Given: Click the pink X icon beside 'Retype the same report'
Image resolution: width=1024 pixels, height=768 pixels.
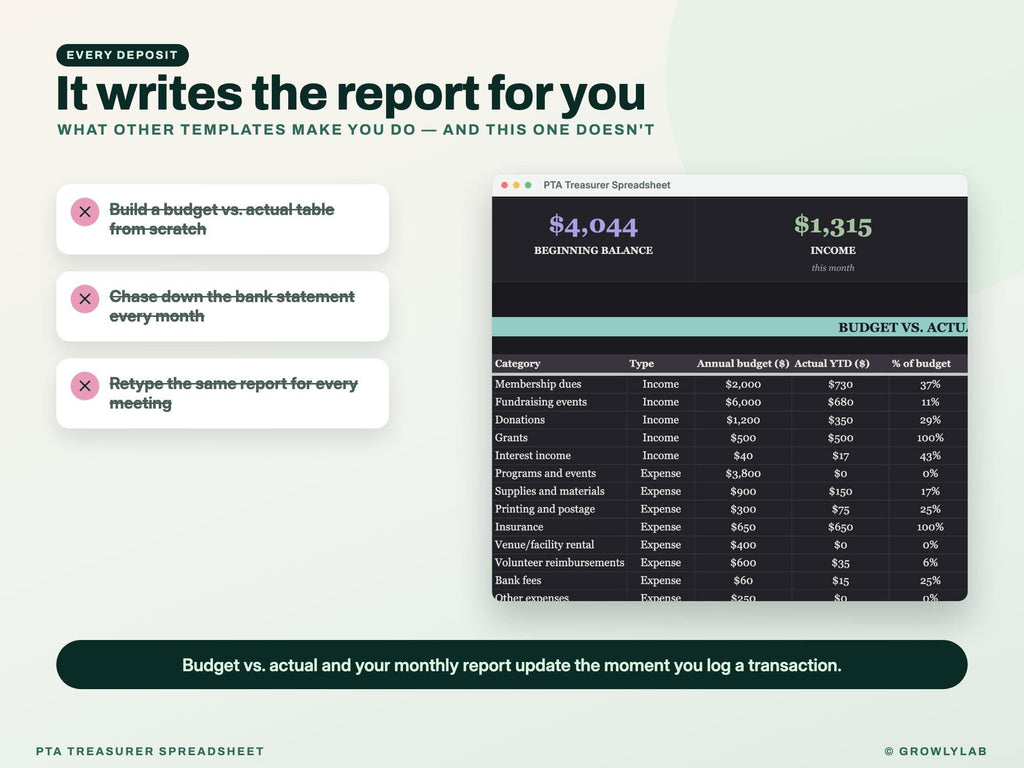Looking at the screenshot, I should (85, 386).
